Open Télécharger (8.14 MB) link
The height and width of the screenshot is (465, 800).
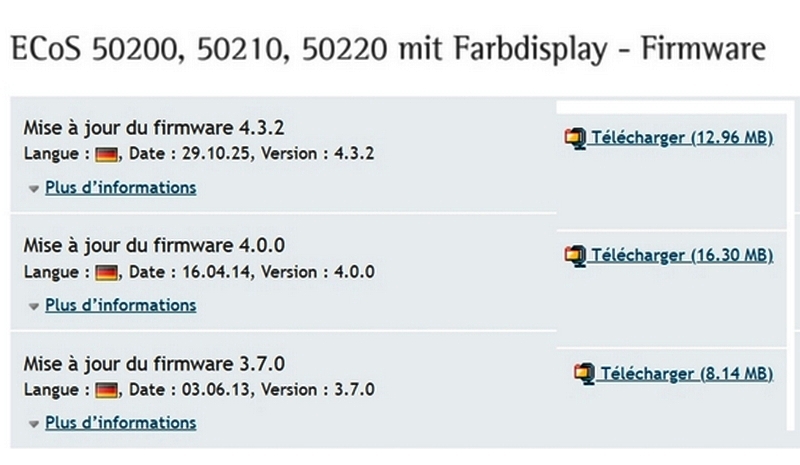[x=686, y=373]
